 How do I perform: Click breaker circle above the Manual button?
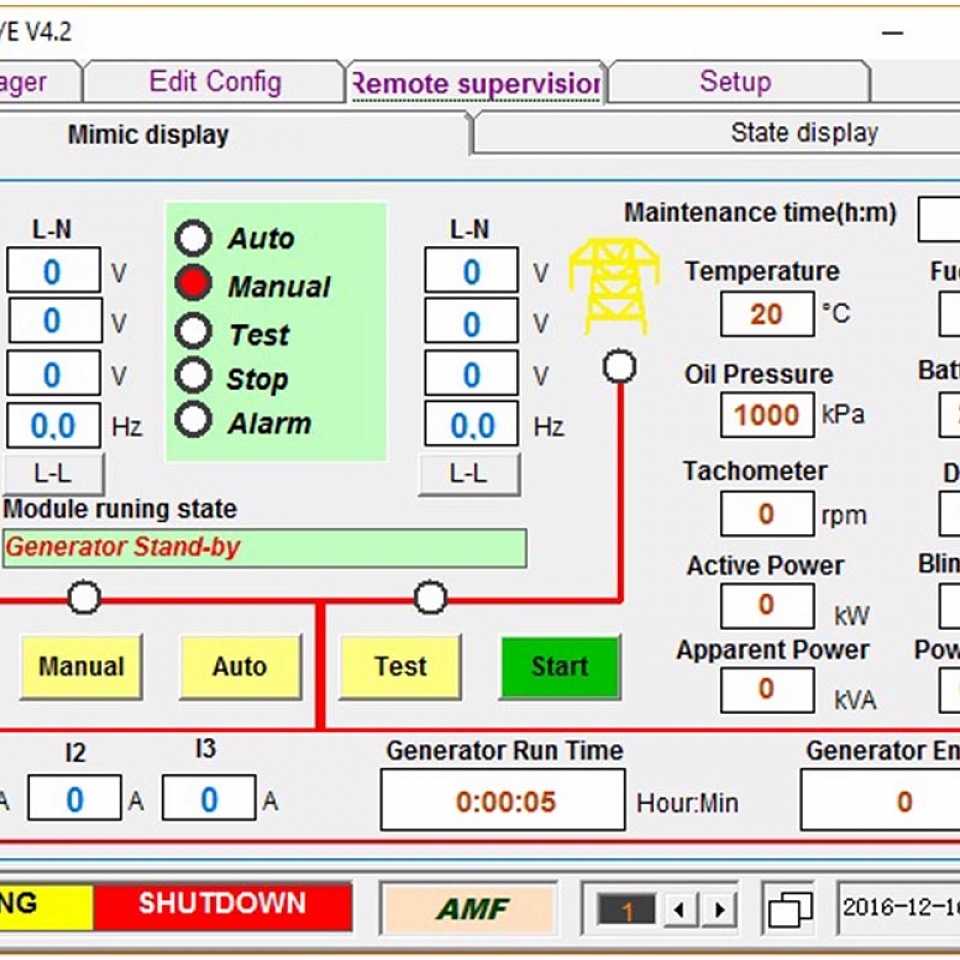click(84, 597)
